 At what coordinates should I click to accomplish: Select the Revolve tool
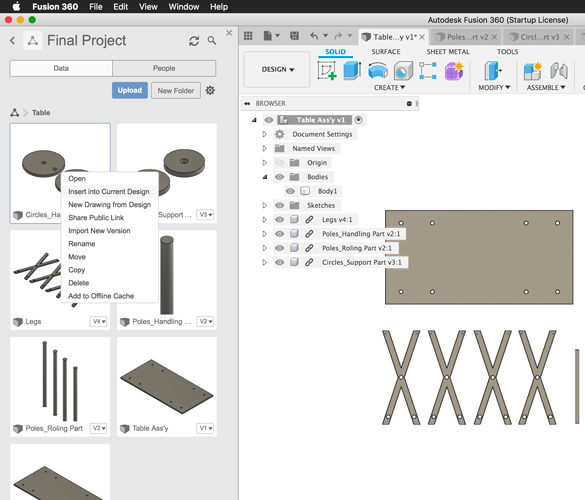click(378, 71)
